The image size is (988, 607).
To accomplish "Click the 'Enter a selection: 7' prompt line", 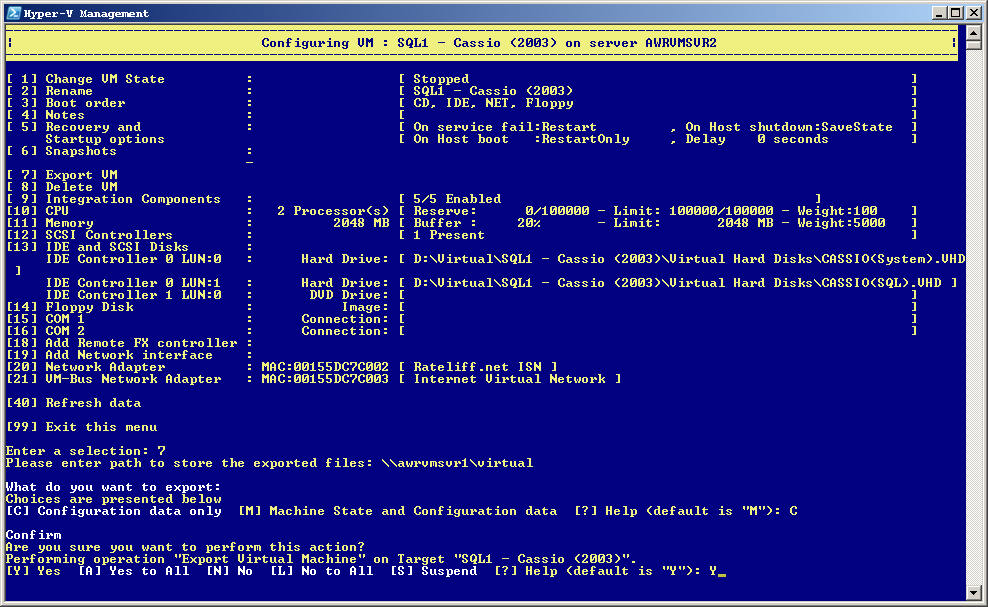I will (86, 450).
